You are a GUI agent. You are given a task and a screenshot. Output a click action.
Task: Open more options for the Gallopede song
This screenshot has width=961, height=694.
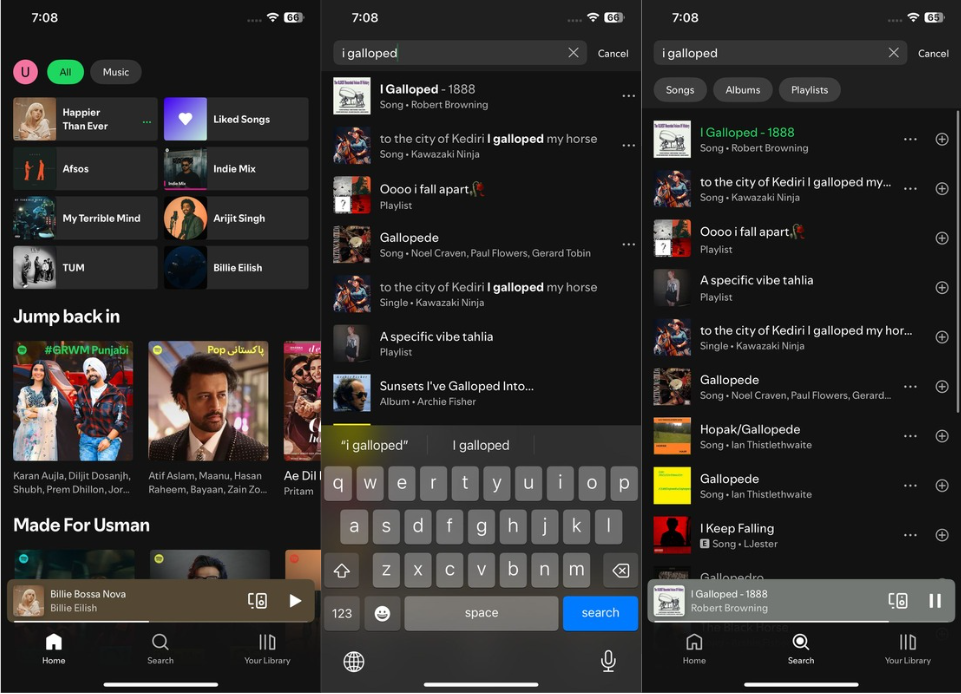click(629, 244)
